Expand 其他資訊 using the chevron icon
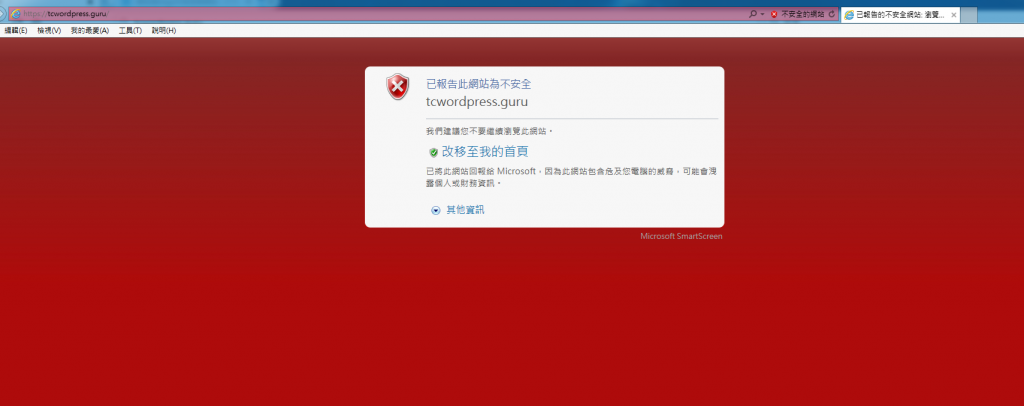This screenshot has width=1024, height=406. coord(436,210)
